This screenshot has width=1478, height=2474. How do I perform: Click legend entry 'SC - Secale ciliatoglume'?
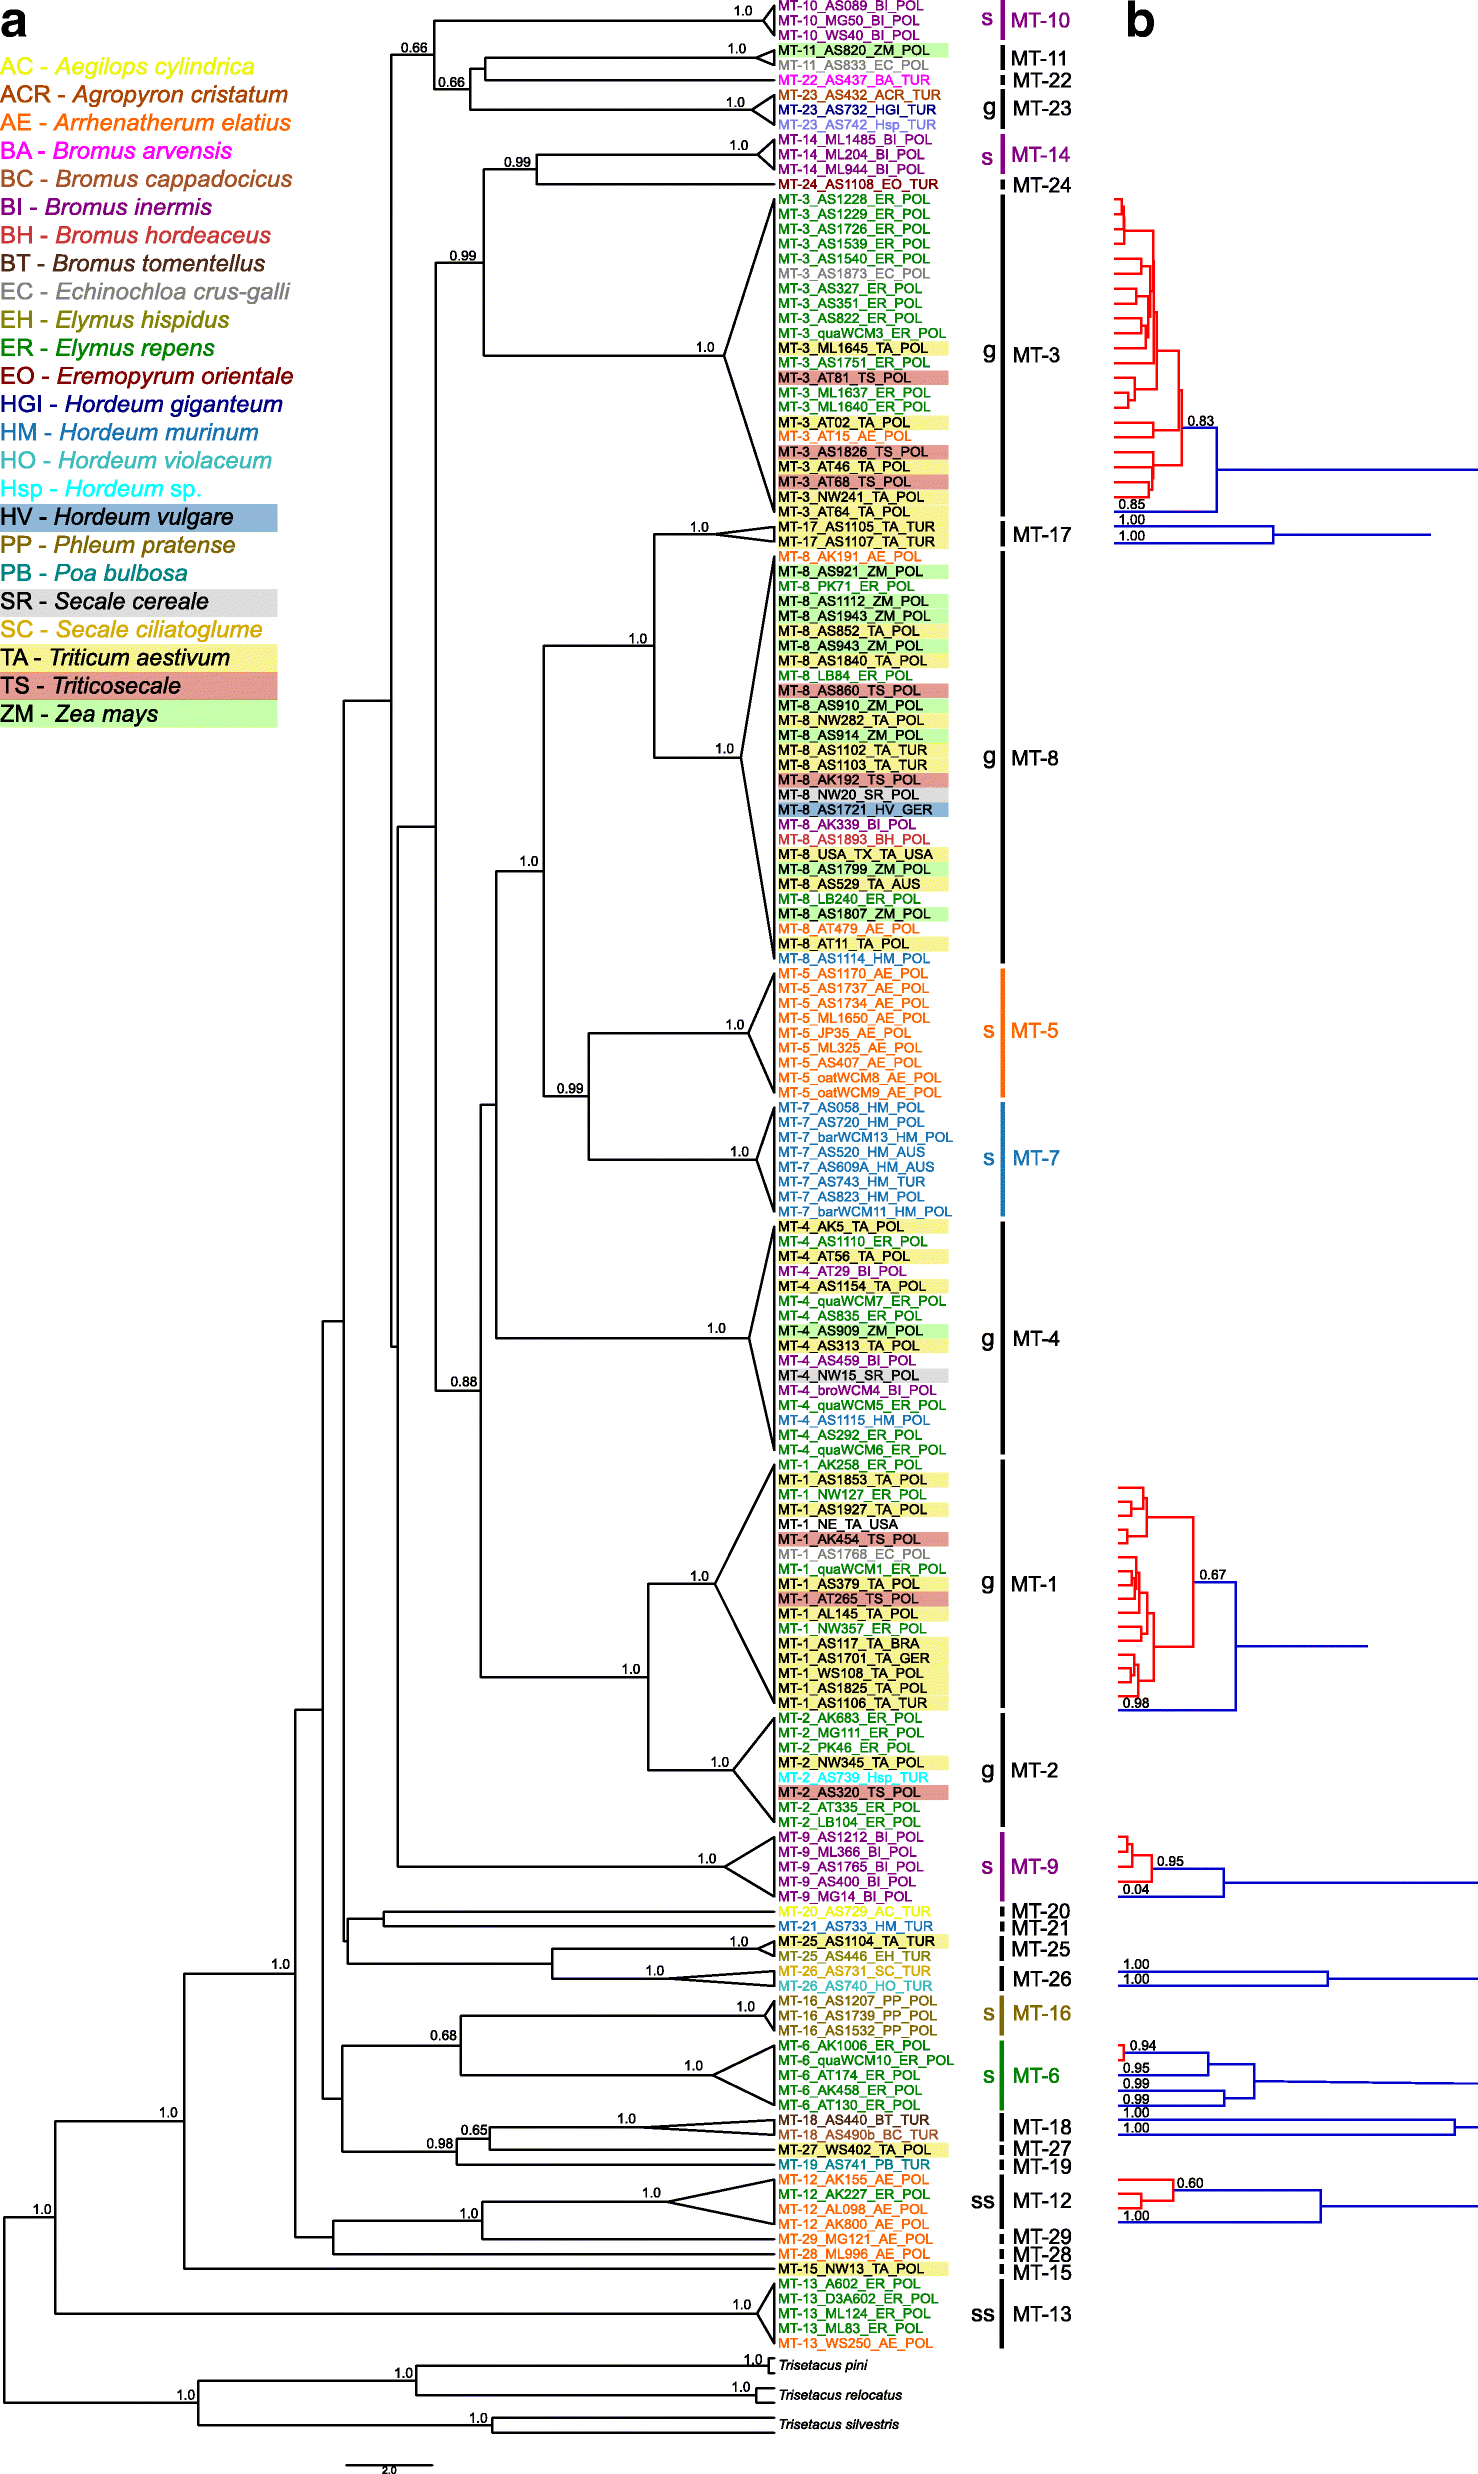pos(131,630)
